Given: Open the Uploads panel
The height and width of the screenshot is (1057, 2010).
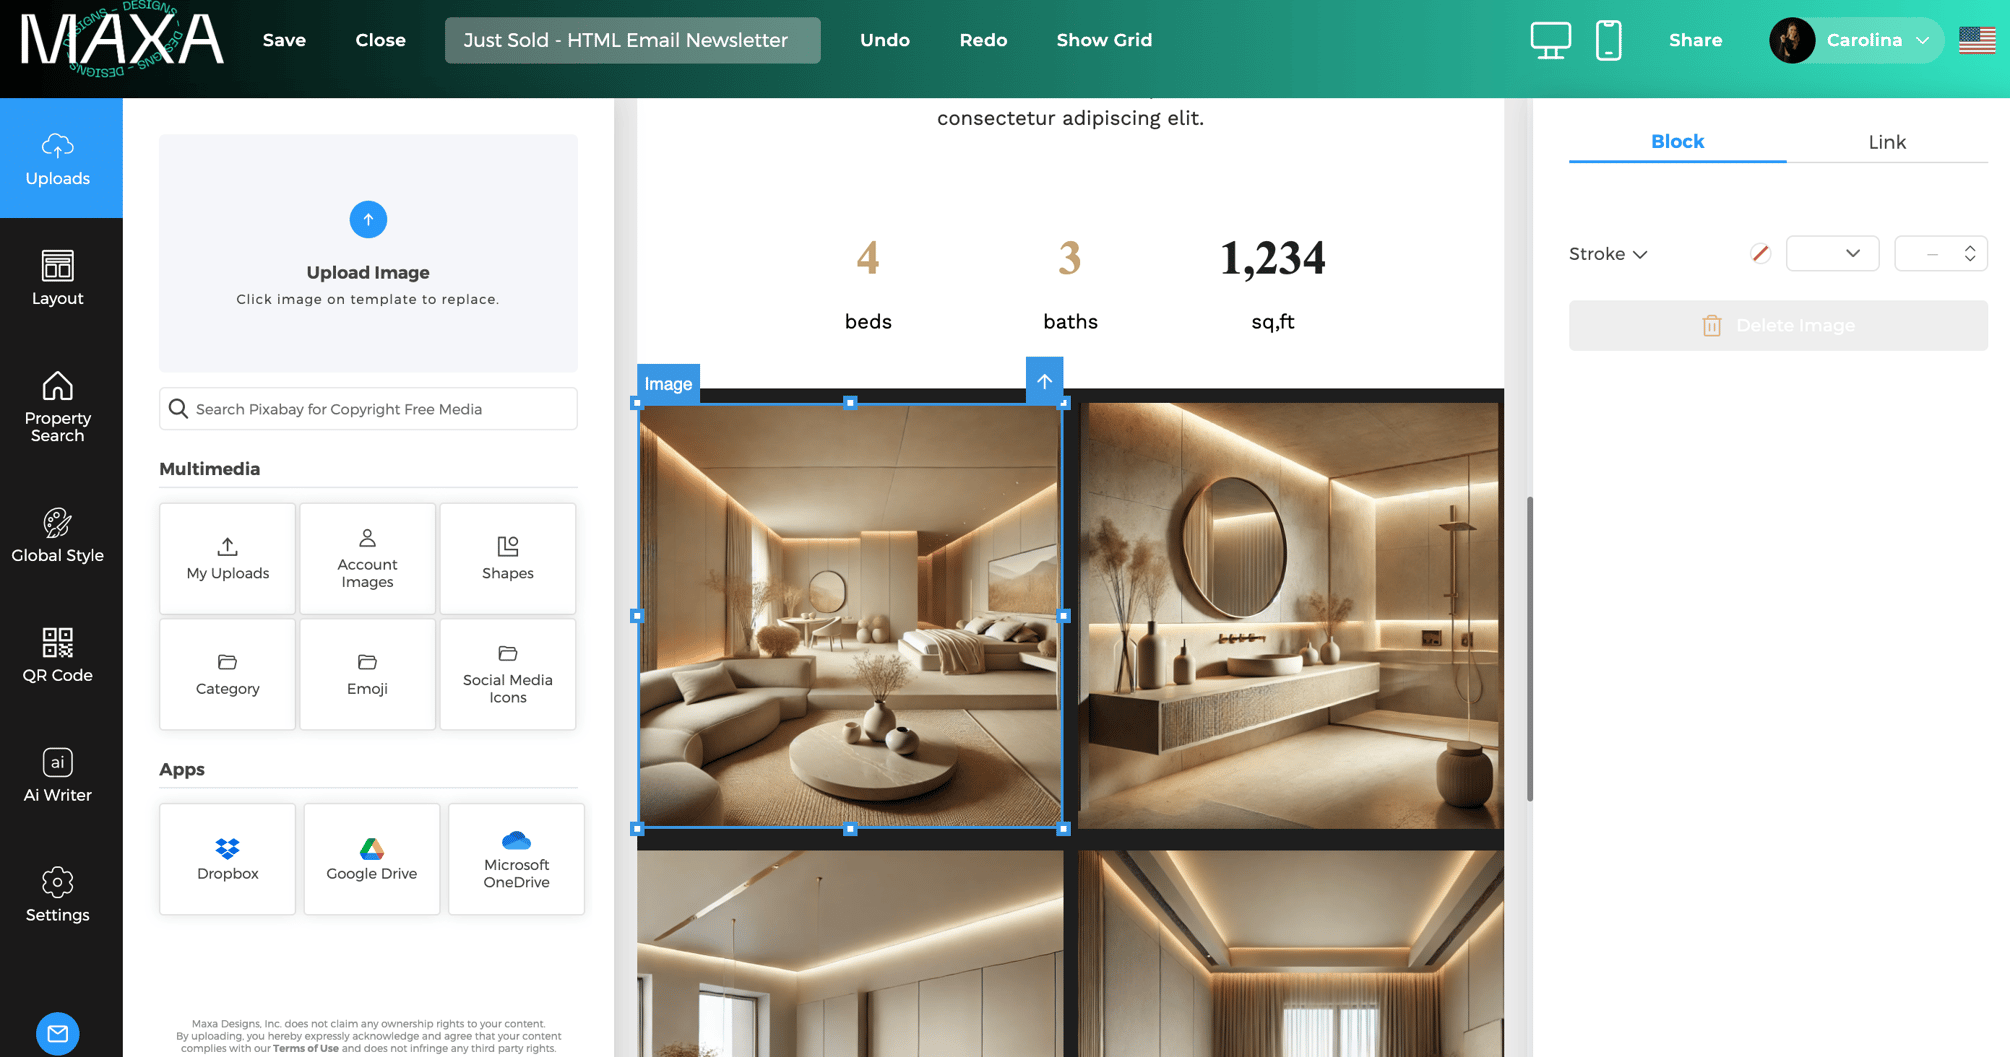Looking at the screenshot, I should coord(57,158).
